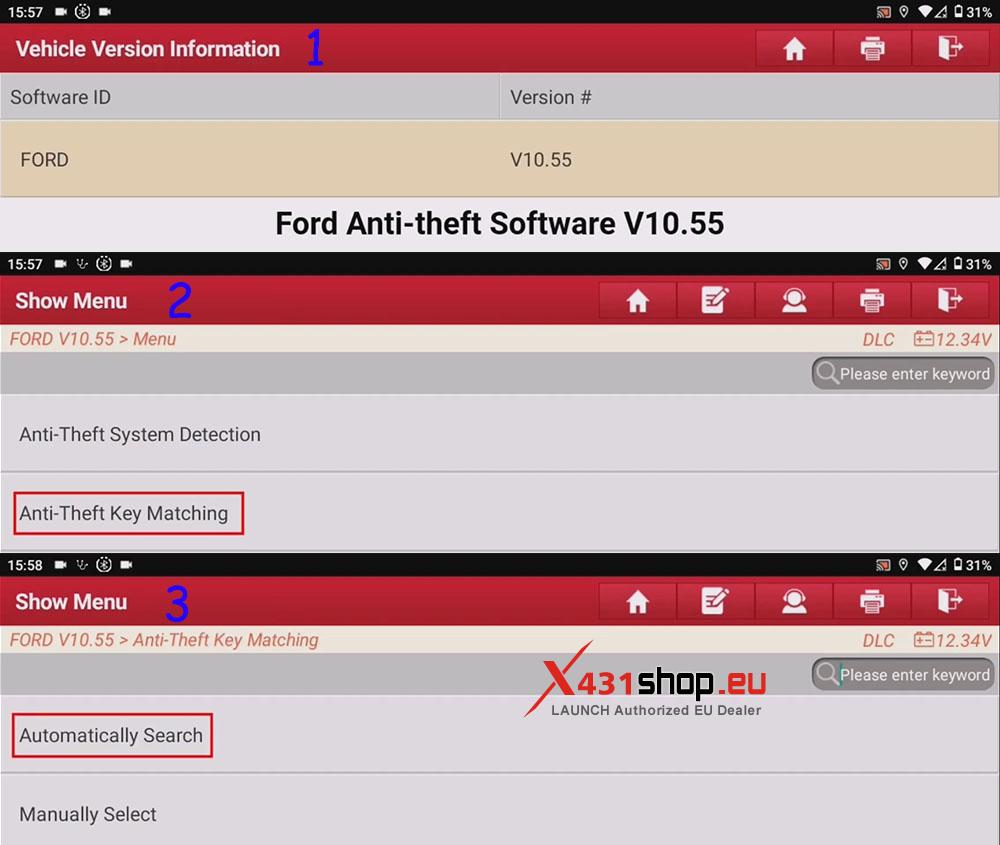Tap FORD V10.55 > Anti-Theft Key Matching breadcrumb
The width and height of the screenshot is (1000, 845).
click(x=164, y=640)
